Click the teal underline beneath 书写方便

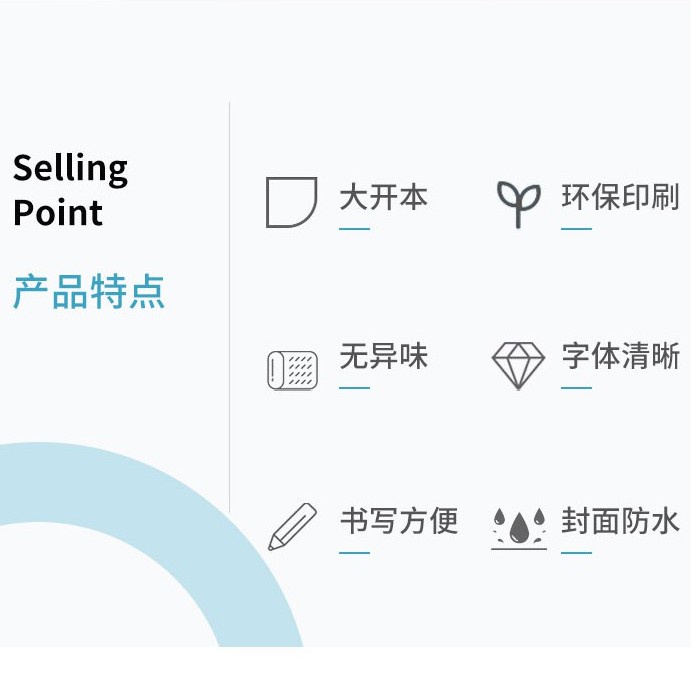coord(354,552)
